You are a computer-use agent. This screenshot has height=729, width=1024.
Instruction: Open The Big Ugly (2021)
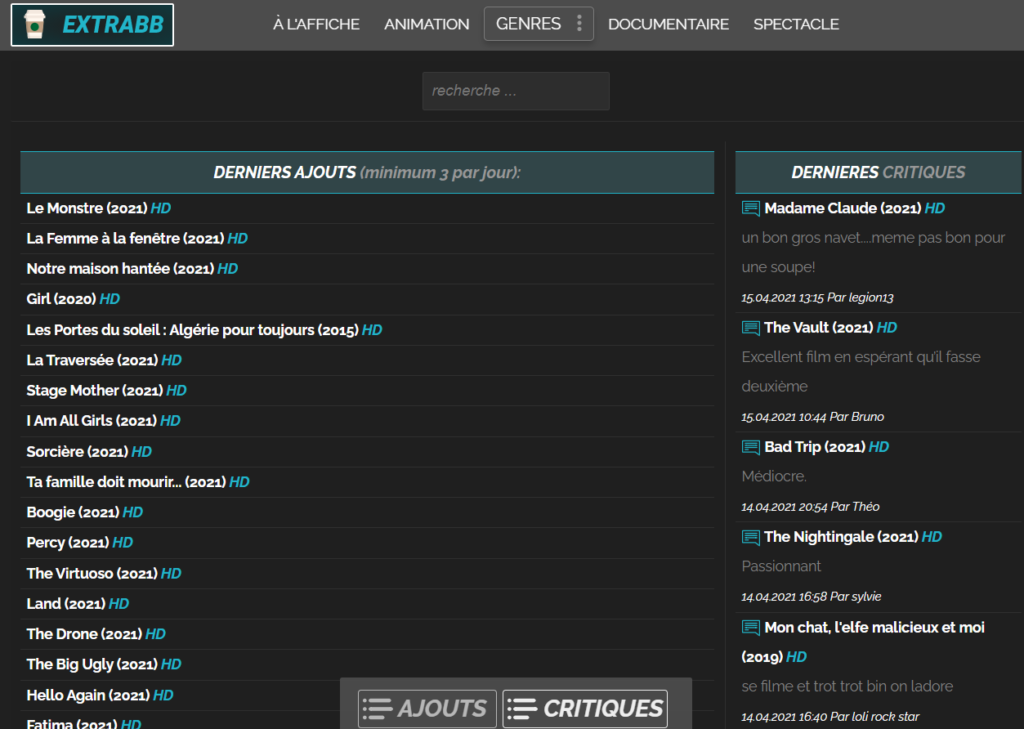(x=104, y=664)
